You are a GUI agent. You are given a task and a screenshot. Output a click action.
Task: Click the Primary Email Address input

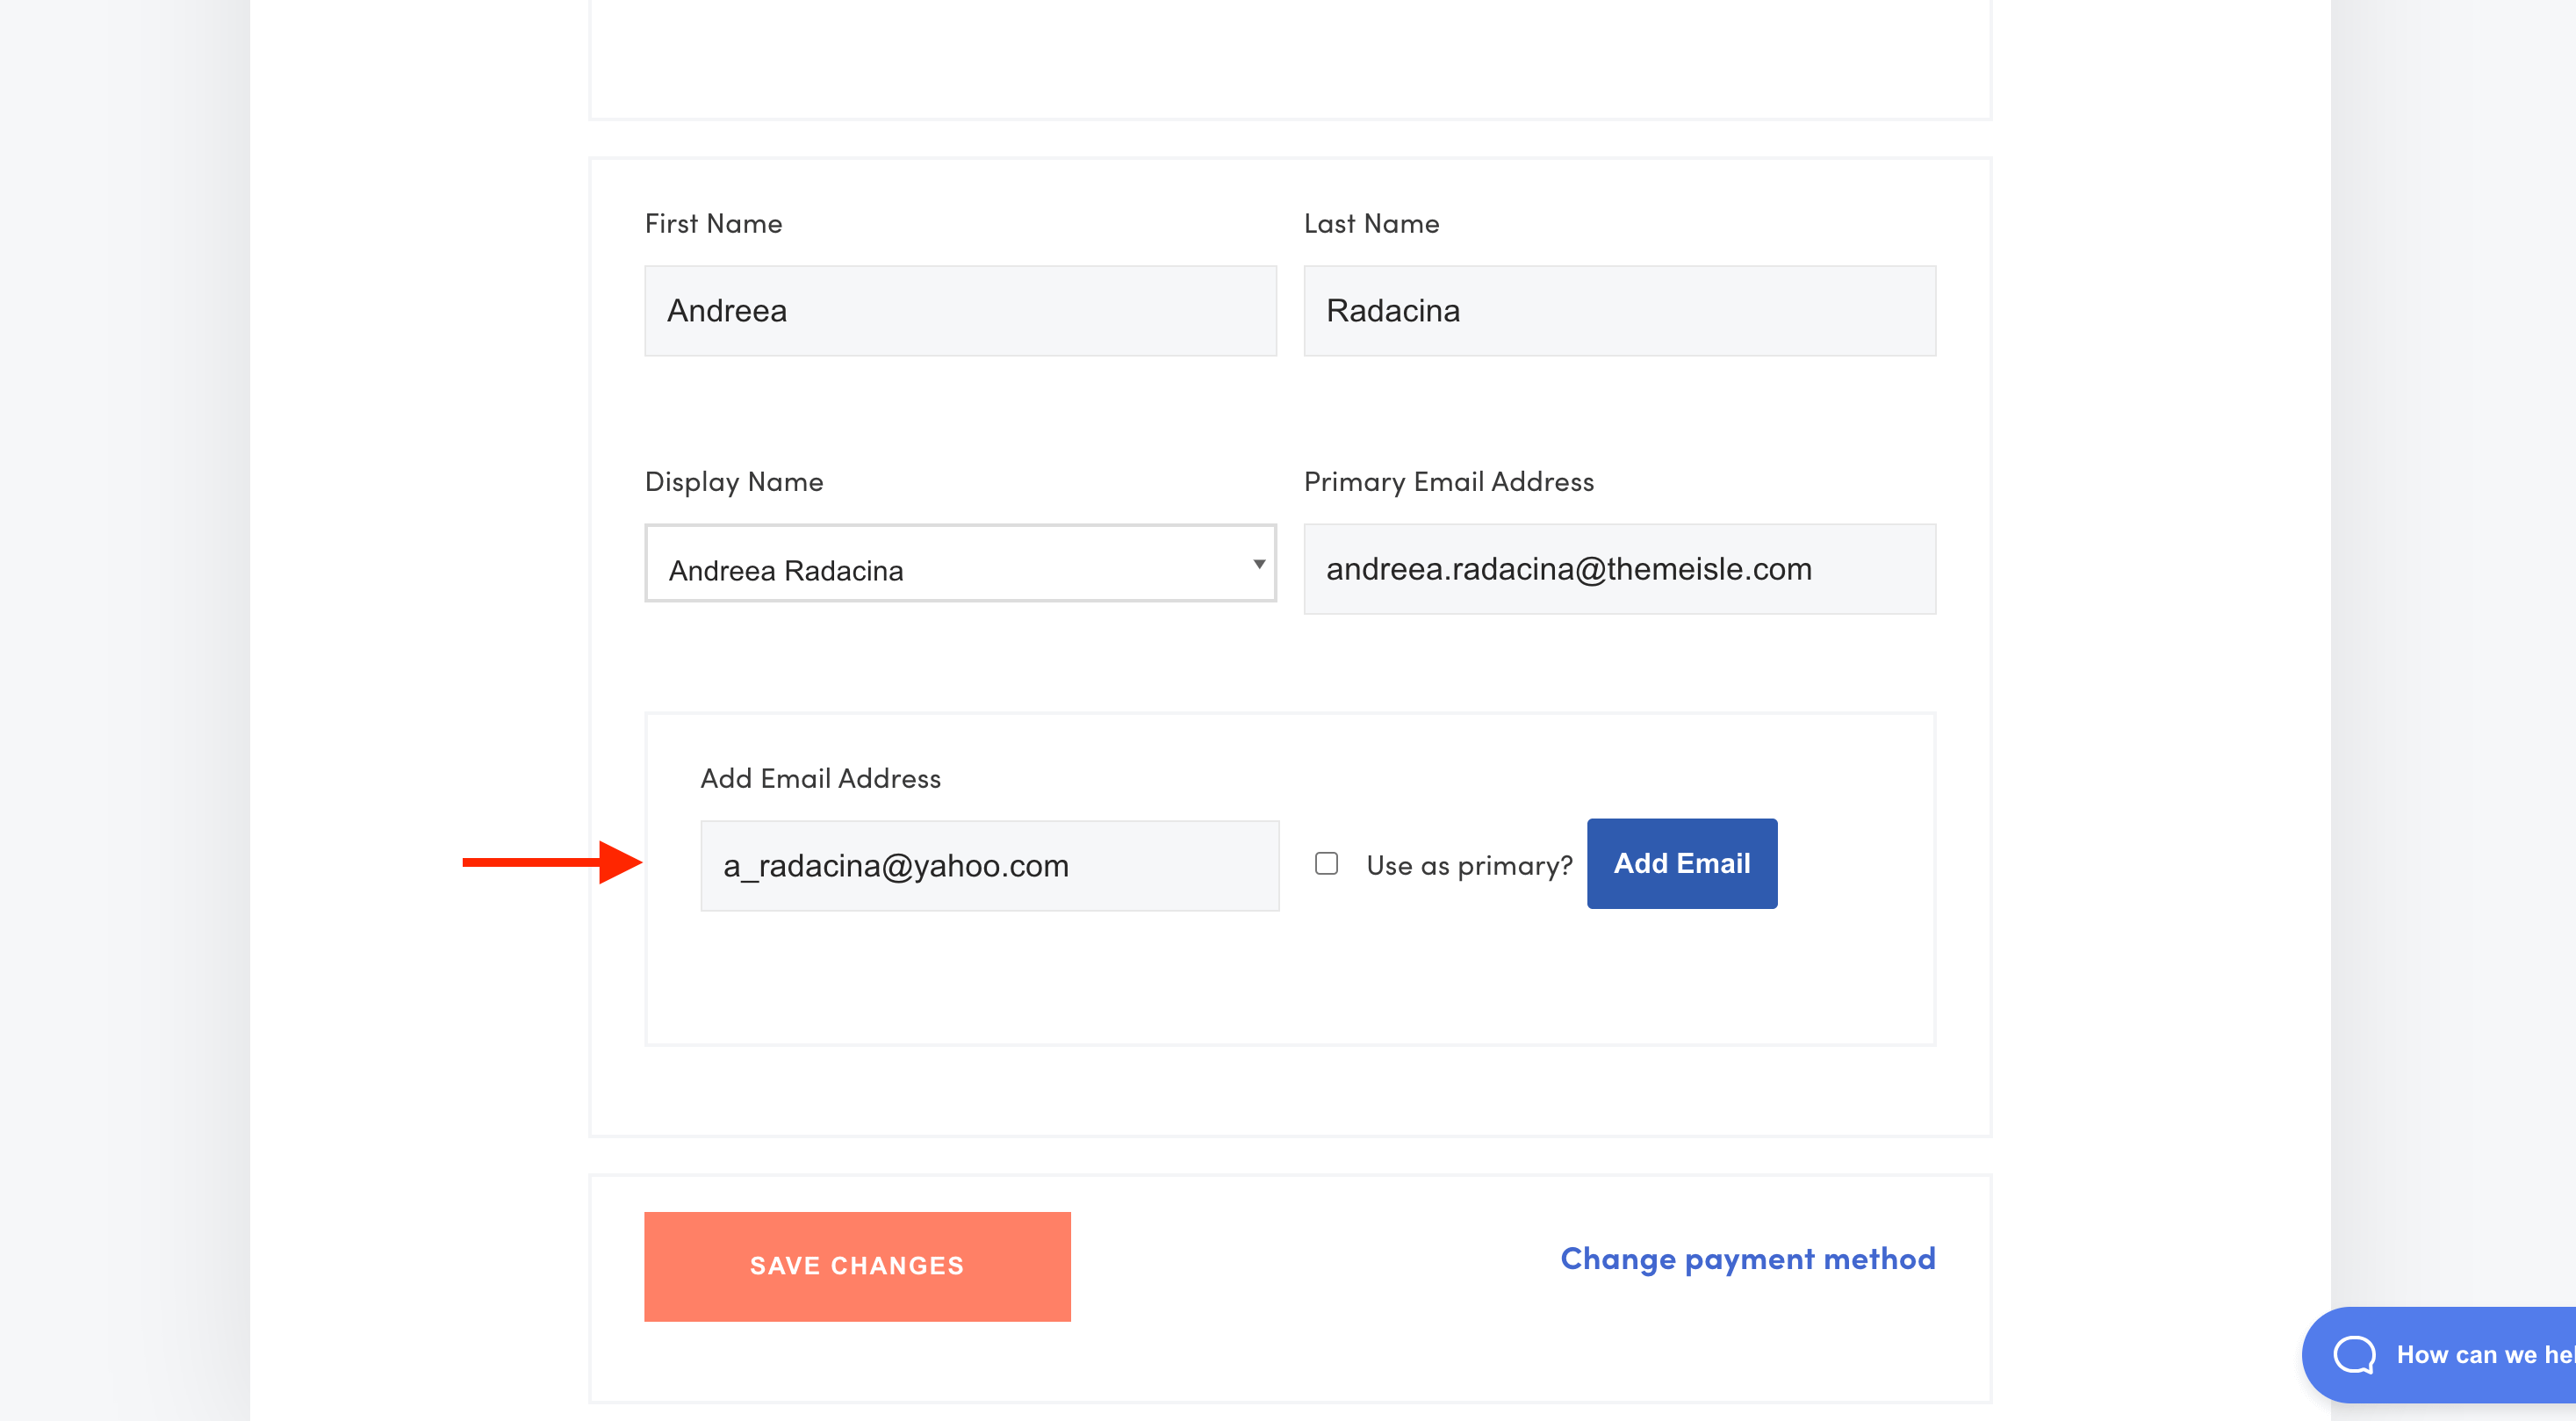tap(1619, 569)
